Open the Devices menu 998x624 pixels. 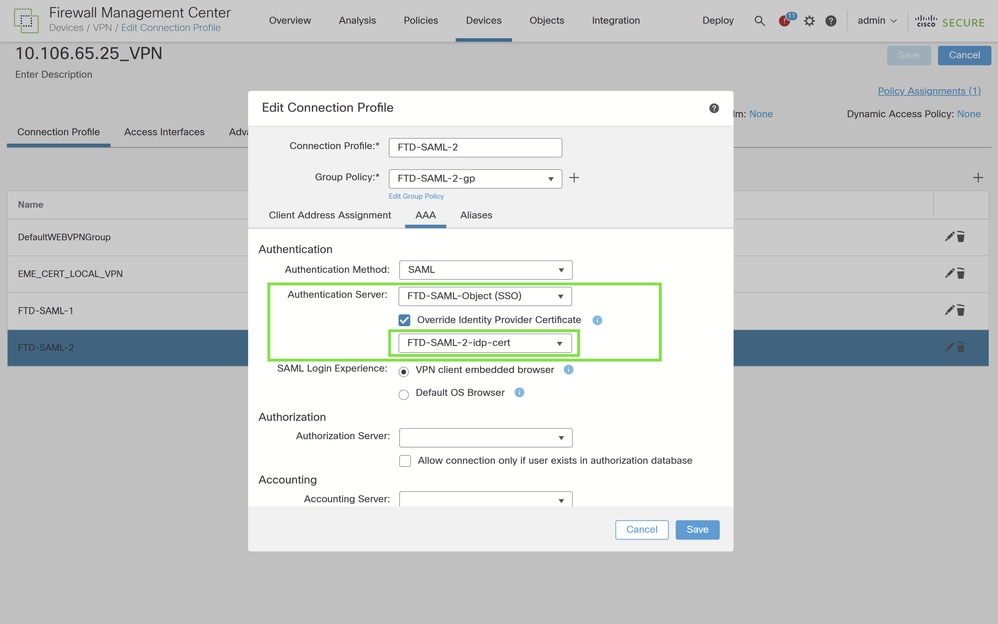pyautogui.click(x=484, y=20)
